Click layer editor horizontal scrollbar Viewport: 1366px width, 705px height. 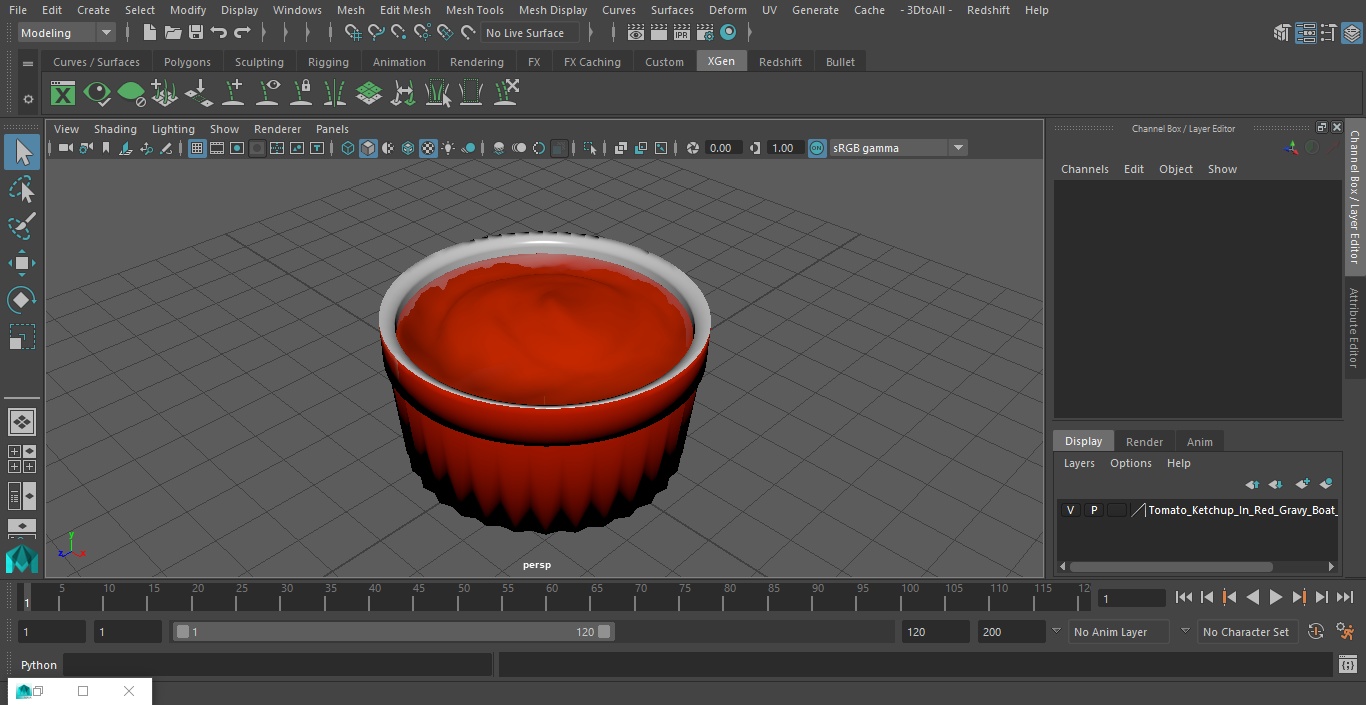pyautogui.click(x=1170, y=566)
